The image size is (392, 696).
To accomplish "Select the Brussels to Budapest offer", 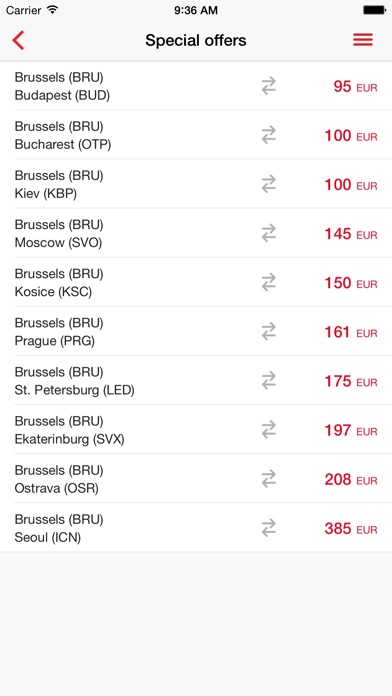I will pyautogui.click(x=196, y=86).
